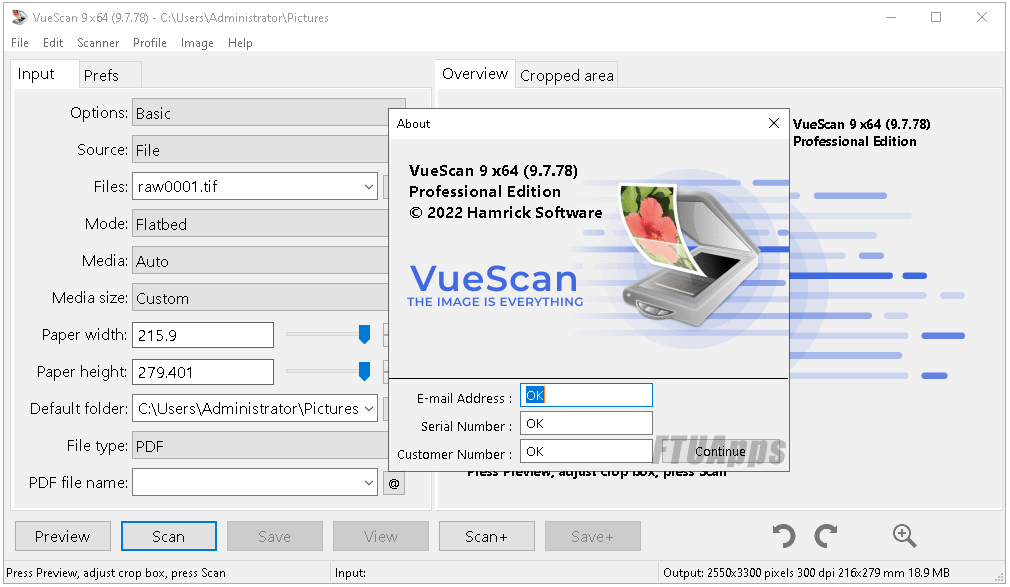Viewport: 1010px width, 587px height.
Task: Minimize the VueScan window
Action: pos(891,17)
